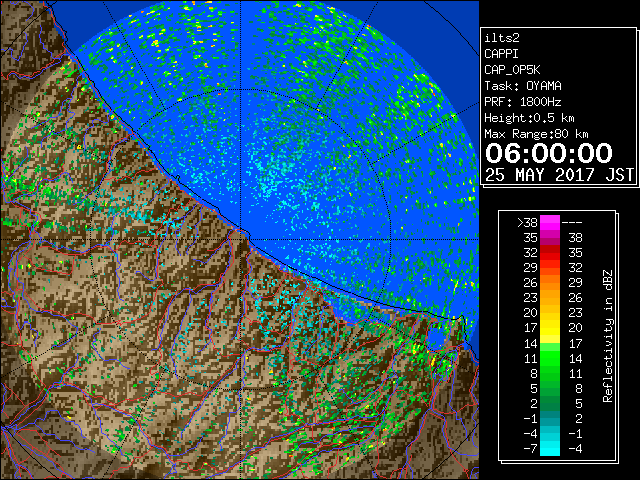
Task: Click the 'Reflectivity in dBZ' legend title
Action: coord(608,336)
